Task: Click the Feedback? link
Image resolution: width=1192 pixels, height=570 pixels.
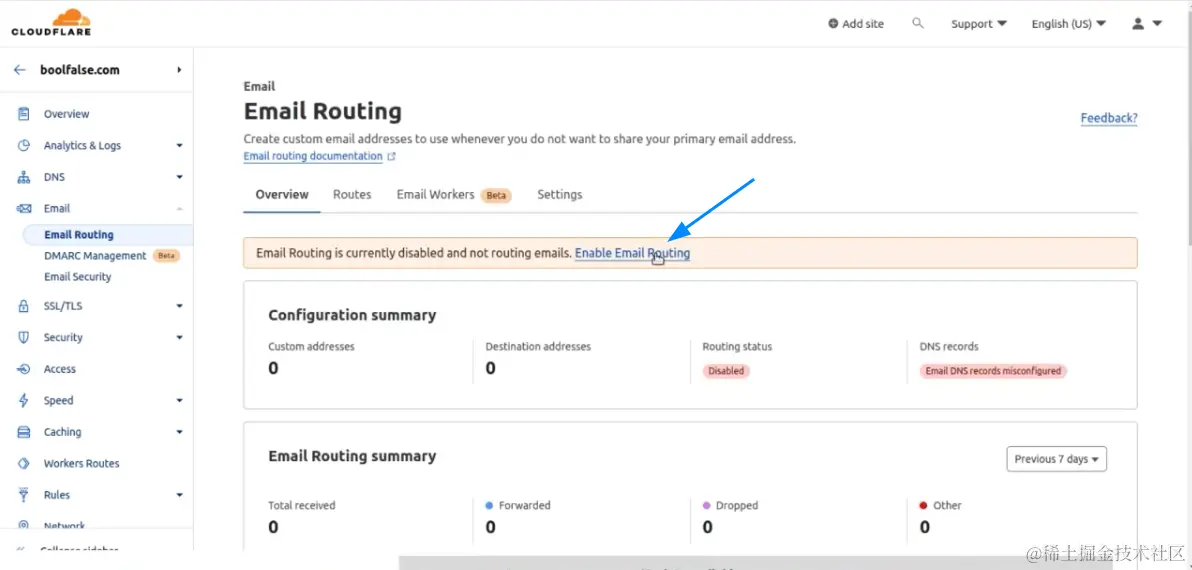Action: 1109,118
